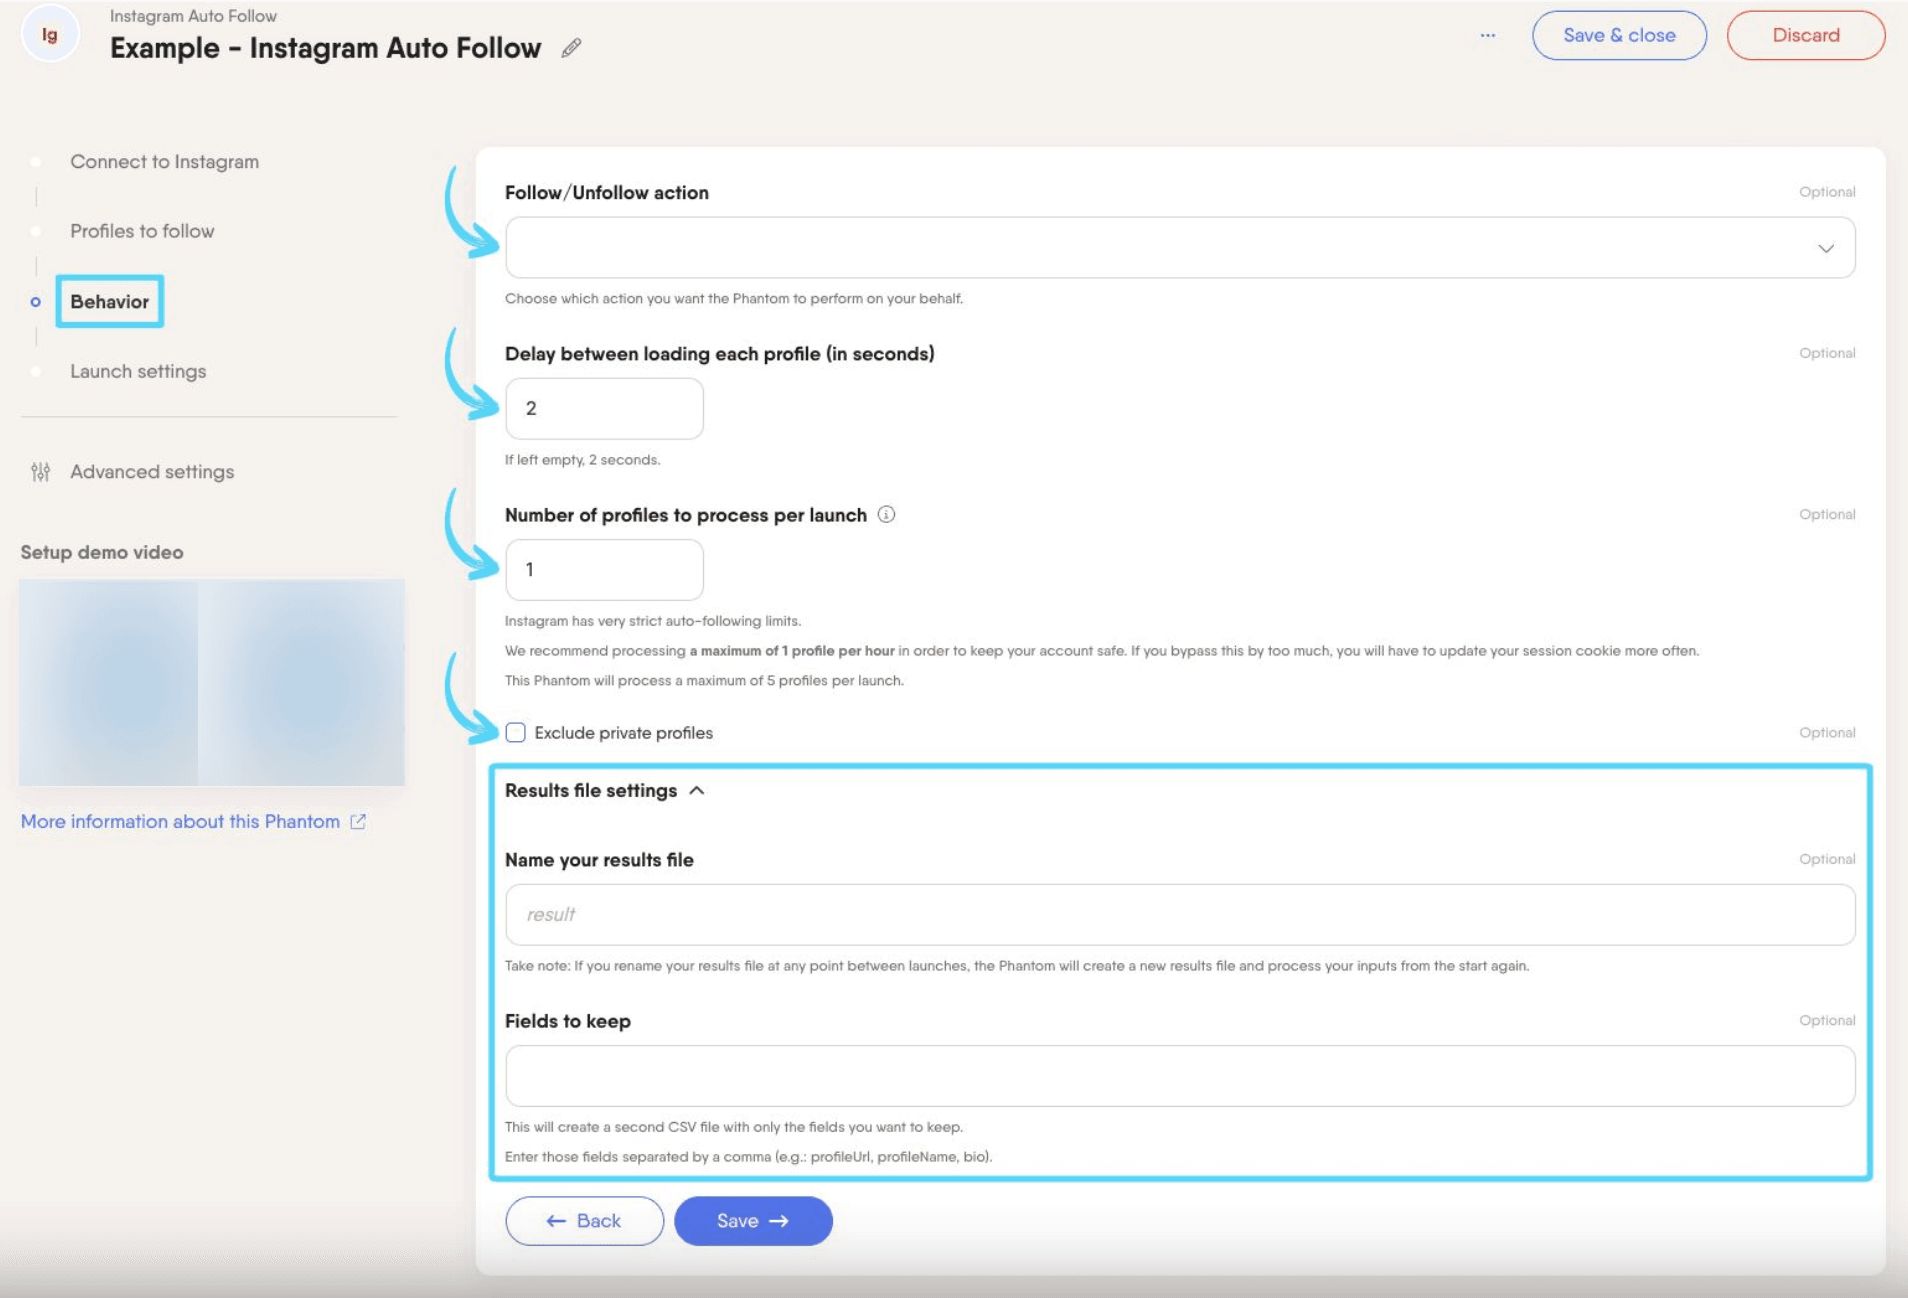Go to Launch settings step
1908x1298 pixels.
click(138, 371)
